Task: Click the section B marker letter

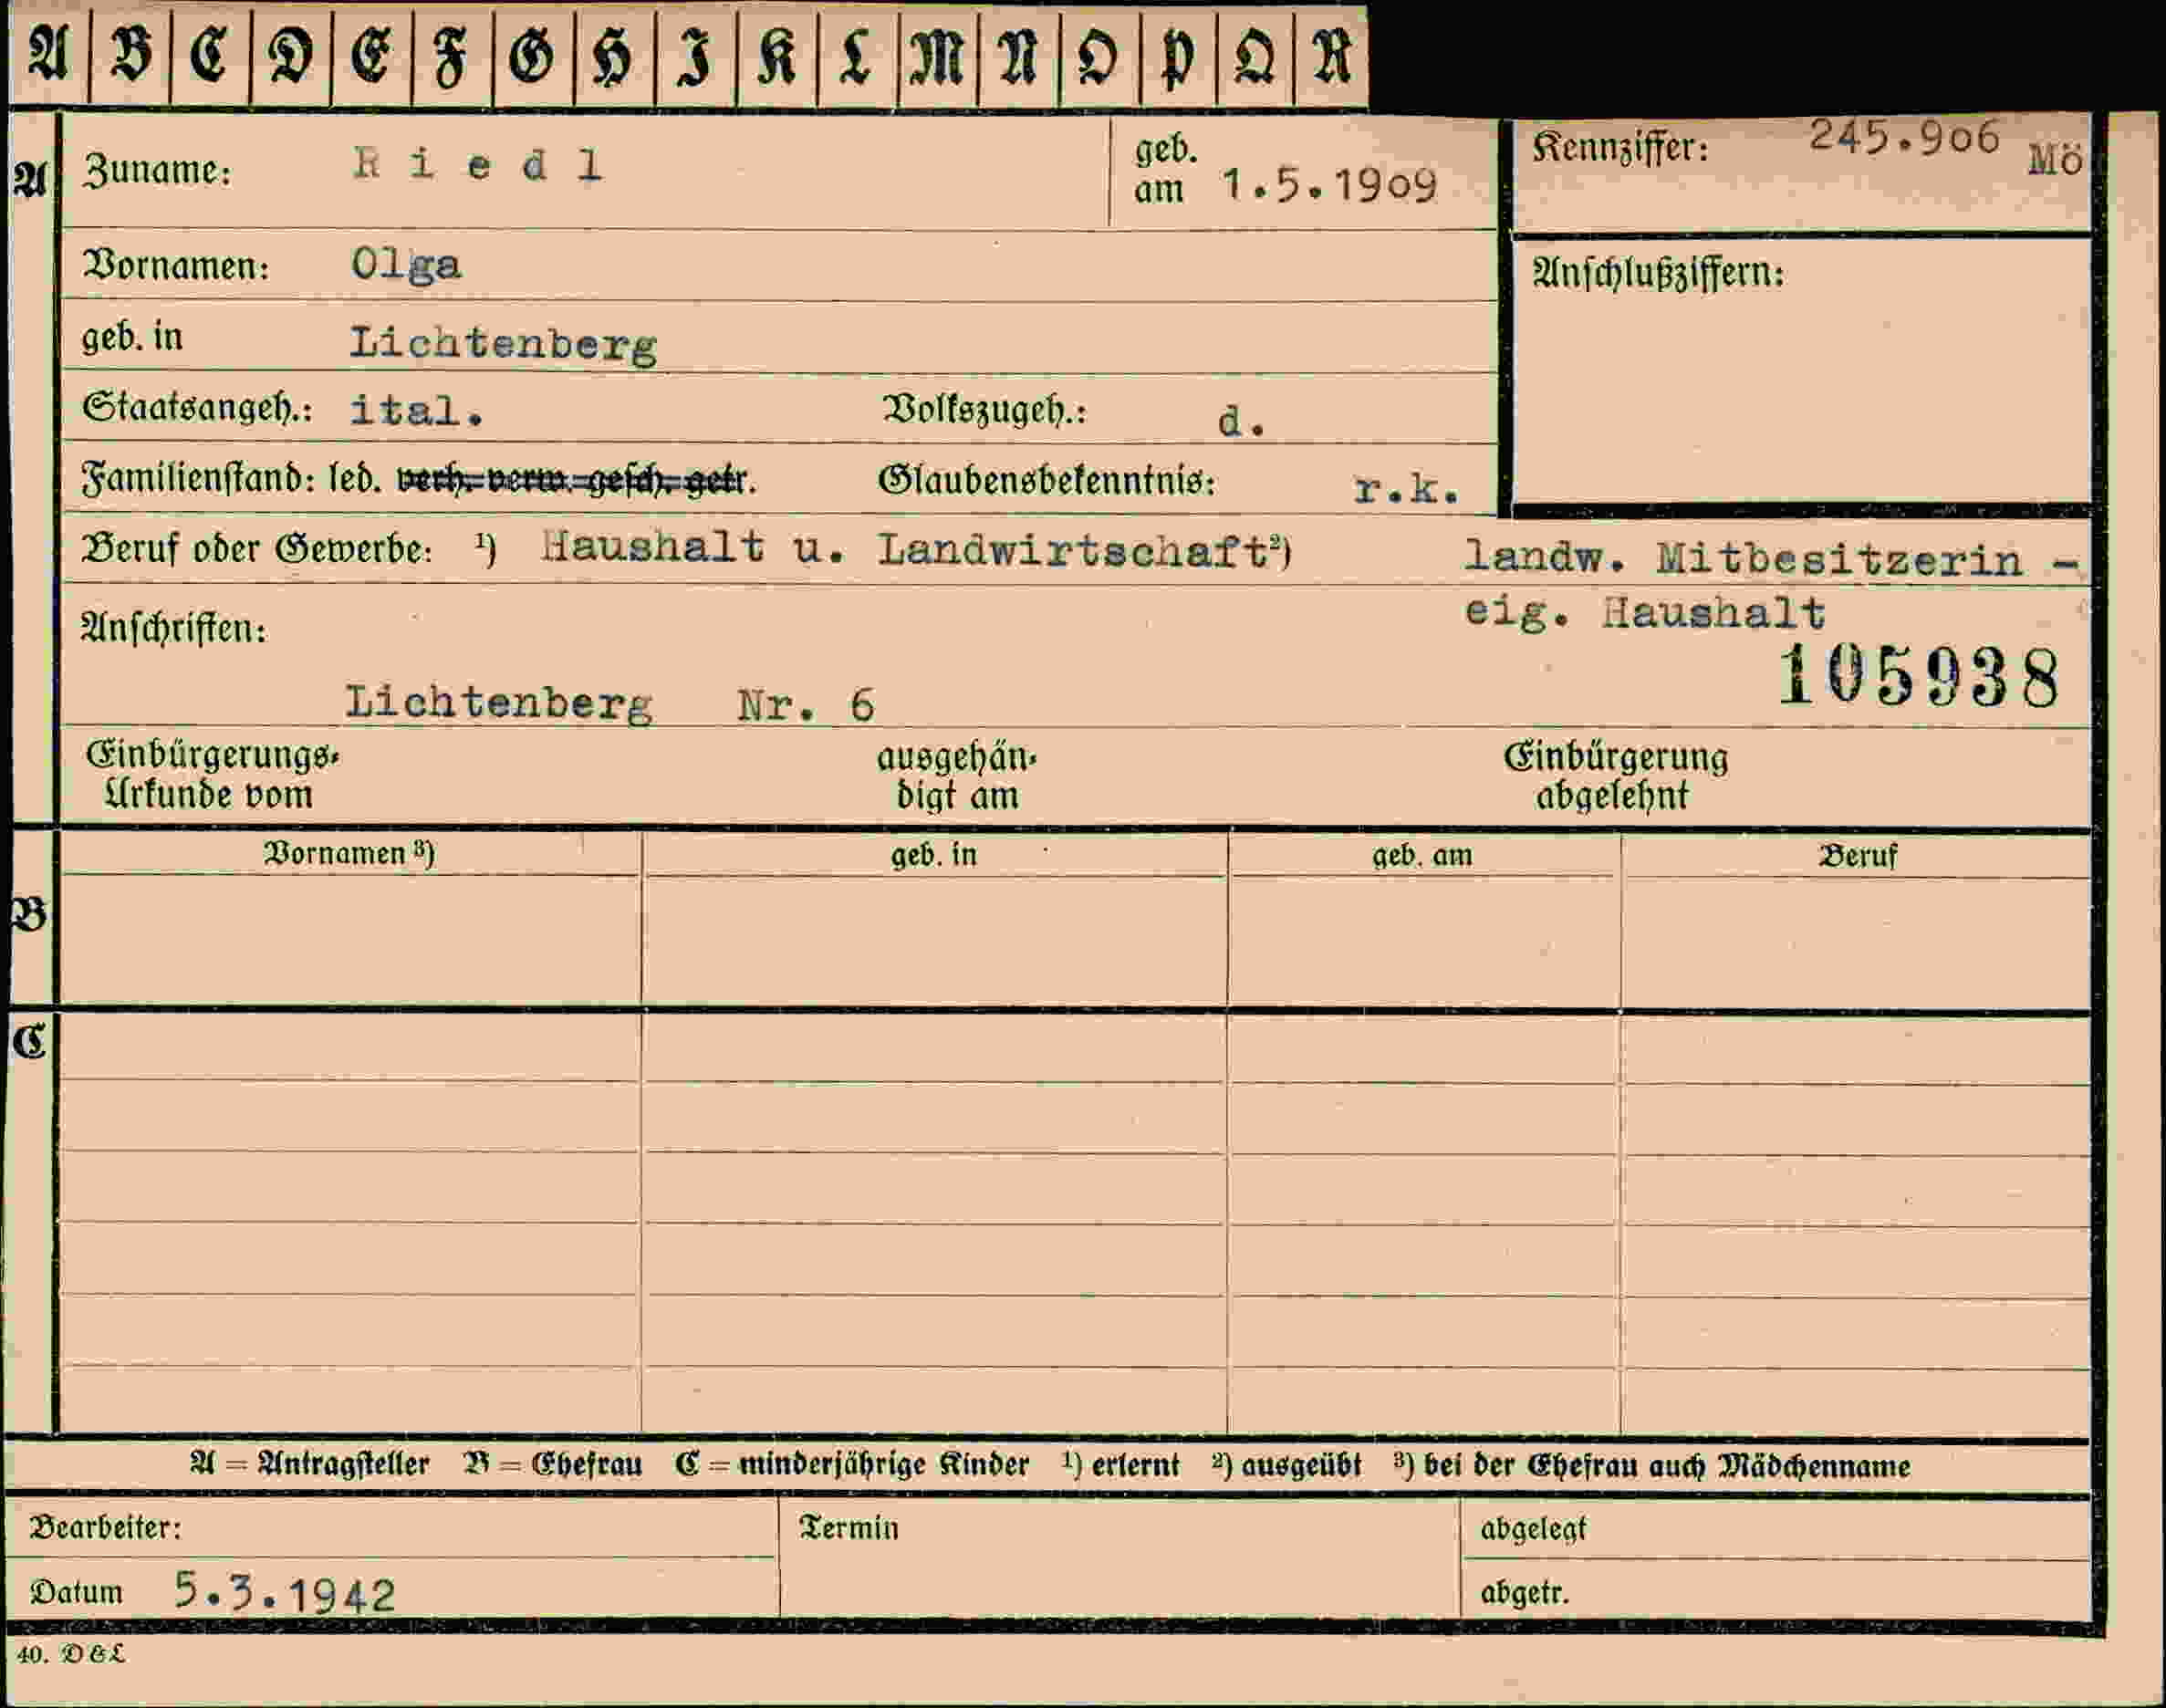Action: (29, 915)
